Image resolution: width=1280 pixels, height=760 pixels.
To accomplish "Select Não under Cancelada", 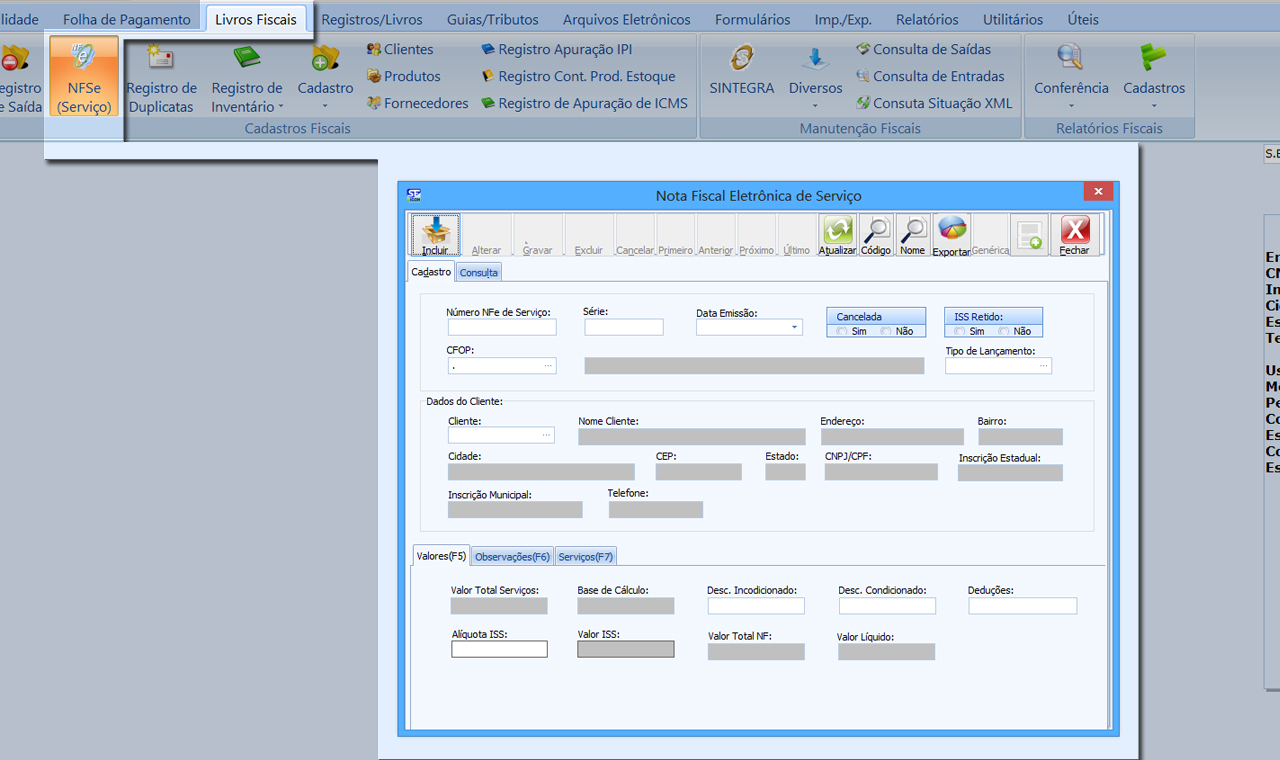I will pyautogui.click(x=888, y=331).
